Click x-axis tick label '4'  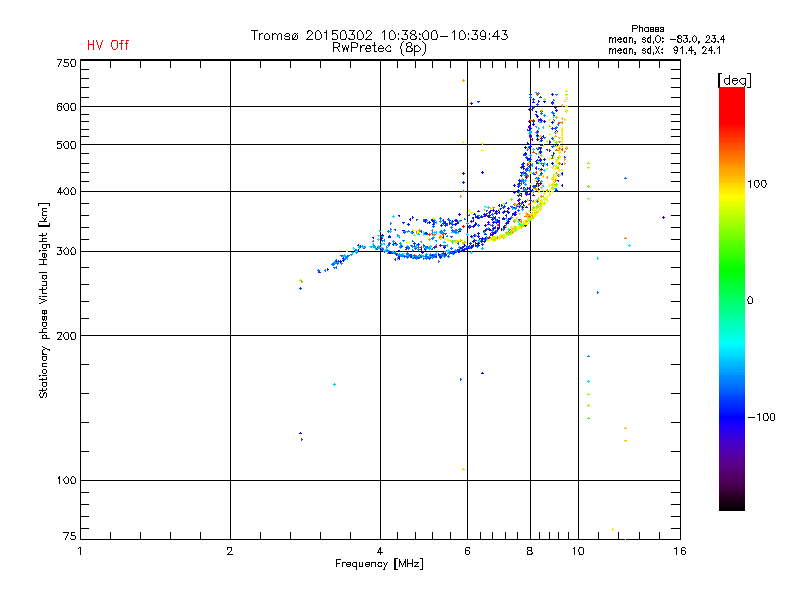tap(380, 551)
